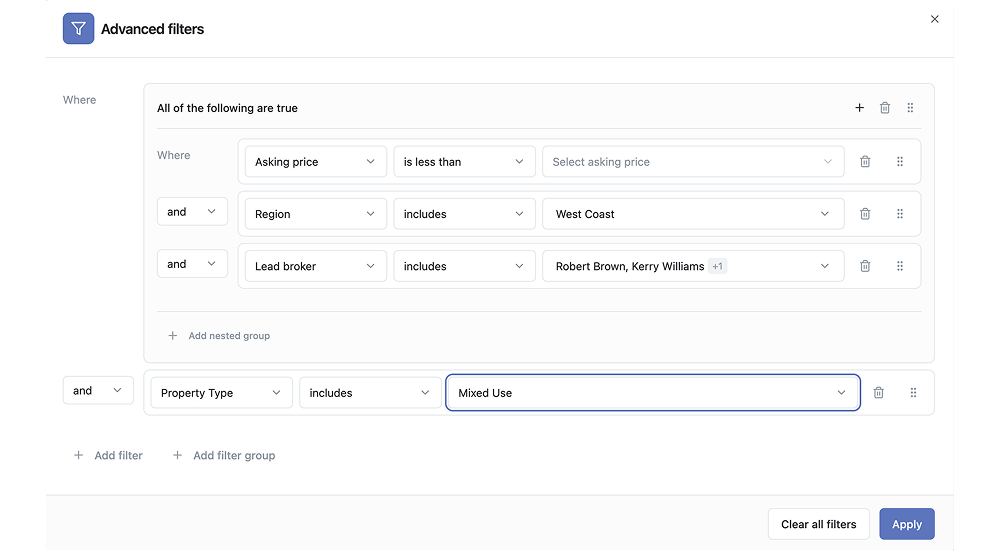Open the Mixed Use value selector
This screenshot has width=1000, height=550.
click(x=652, y=393)
